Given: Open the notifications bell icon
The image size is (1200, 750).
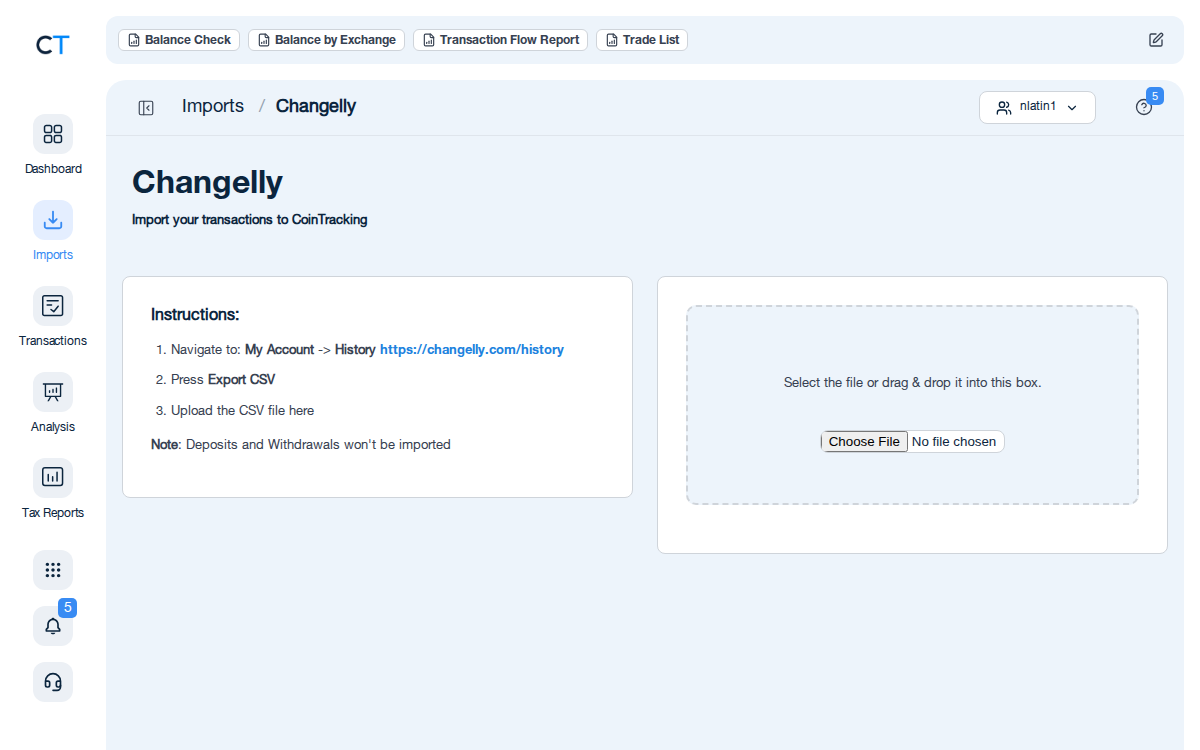Looking at the screenshot, I should tap(53, 626).
